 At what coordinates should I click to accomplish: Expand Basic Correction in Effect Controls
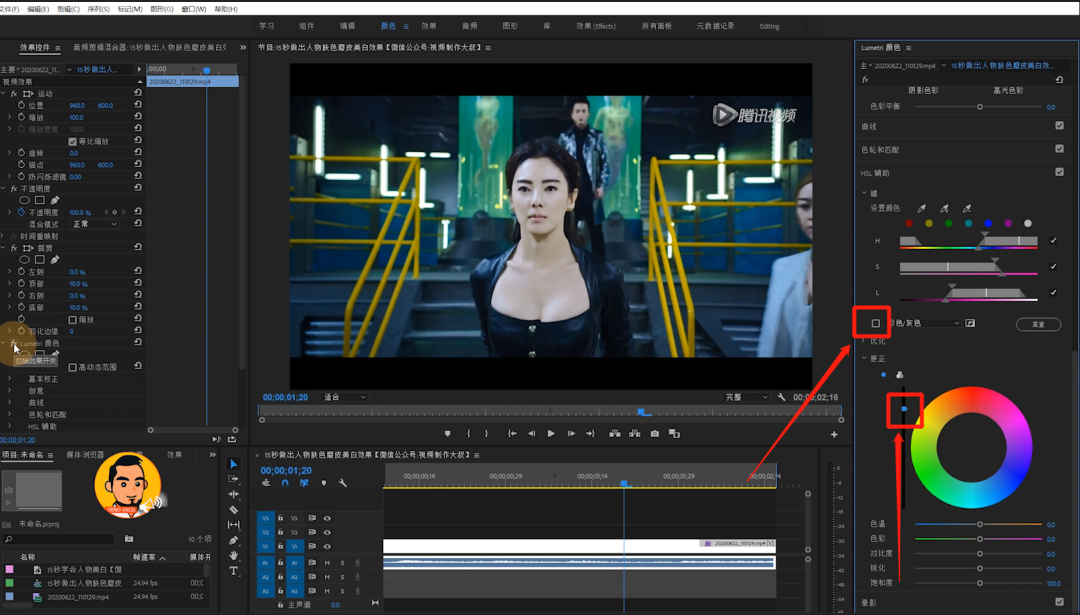point(10,379)
